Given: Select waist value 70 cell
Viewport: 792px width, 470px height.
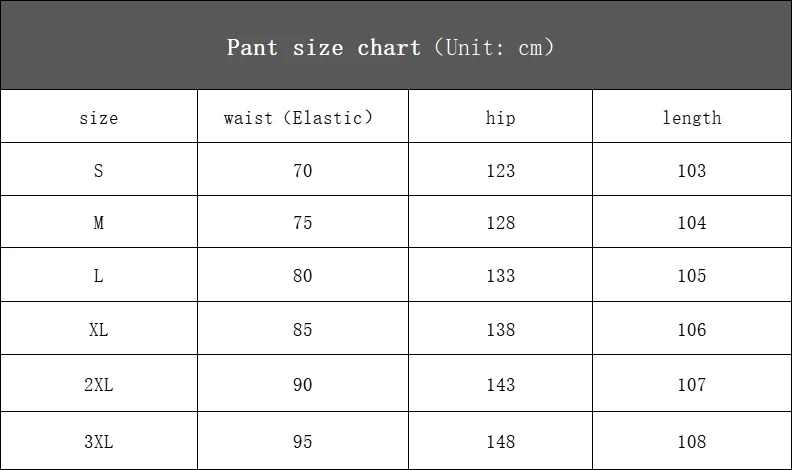Looking at the screenshot, I should coord(303,171).
